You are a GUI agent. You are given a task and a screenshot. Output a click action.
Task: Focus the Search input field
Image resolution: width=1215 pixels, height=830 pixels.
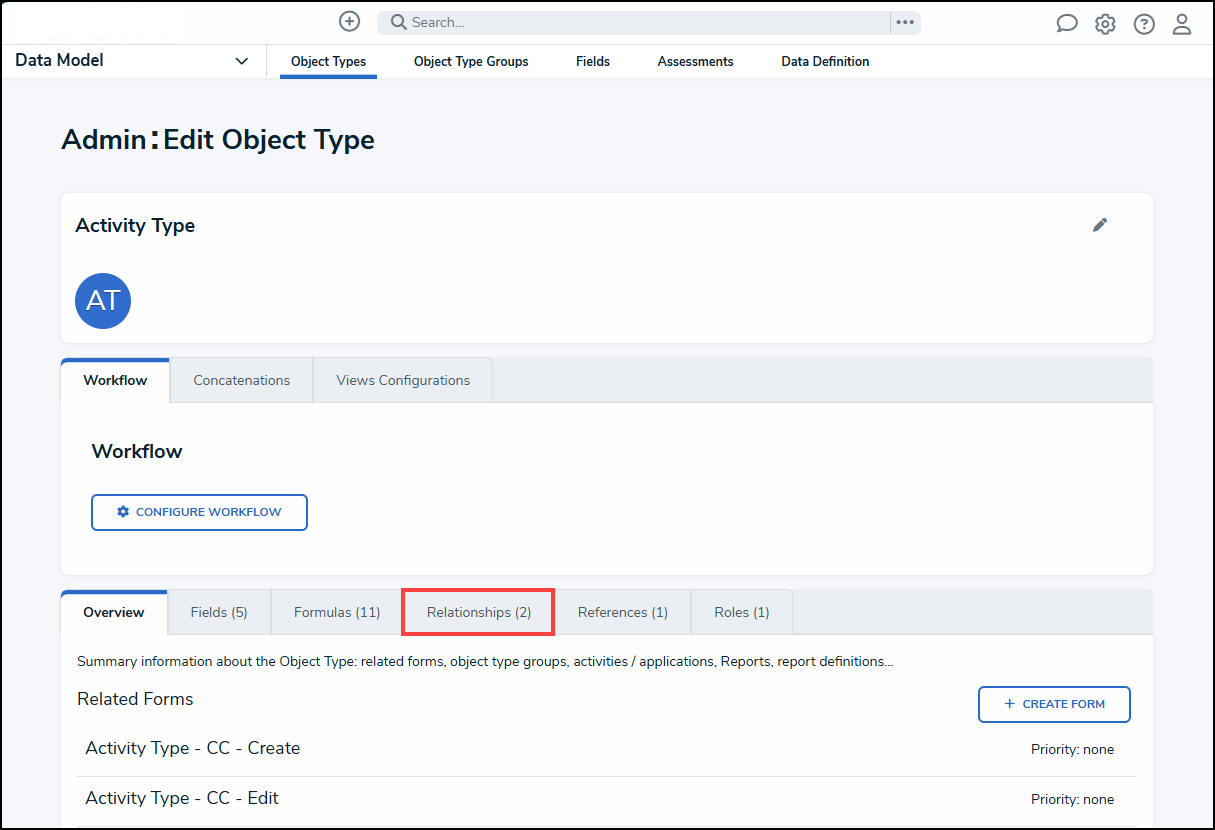click(x=640, y=22)
